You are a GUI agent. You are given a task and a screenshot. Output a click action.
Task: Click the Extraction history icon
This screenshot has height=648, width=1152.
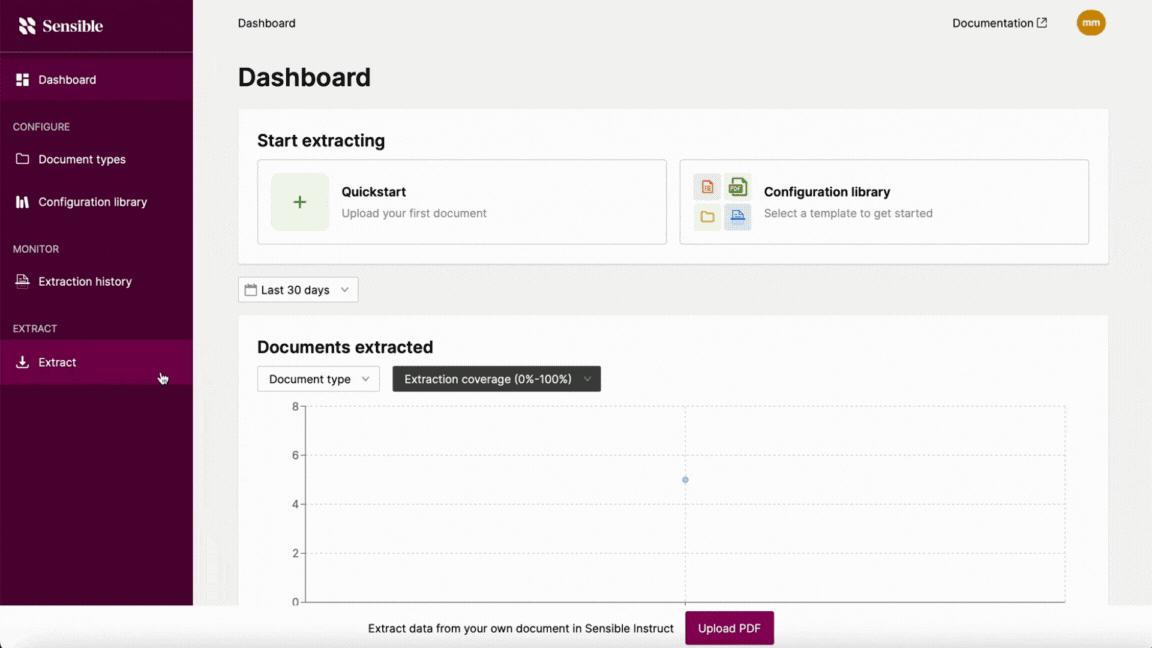point(23,281)
